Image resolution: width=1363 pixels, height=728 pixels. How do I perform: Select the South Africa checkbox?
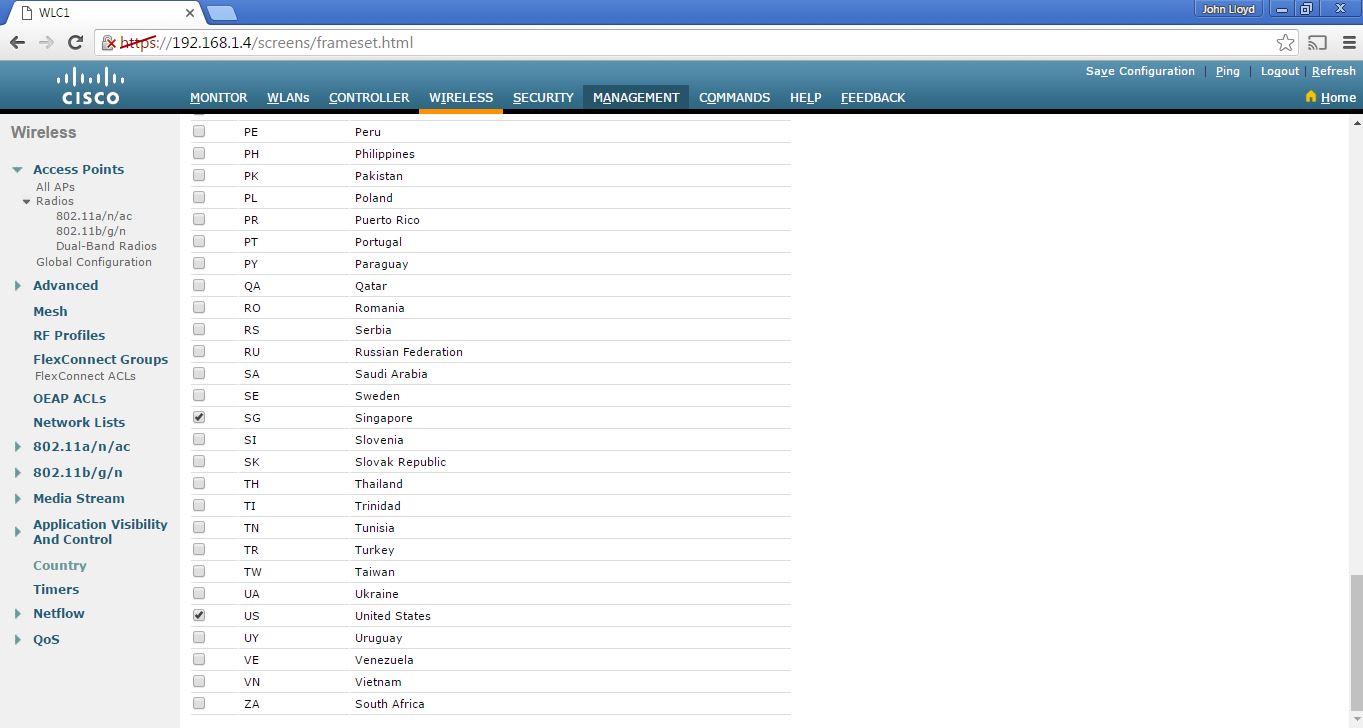coord(199,703)
